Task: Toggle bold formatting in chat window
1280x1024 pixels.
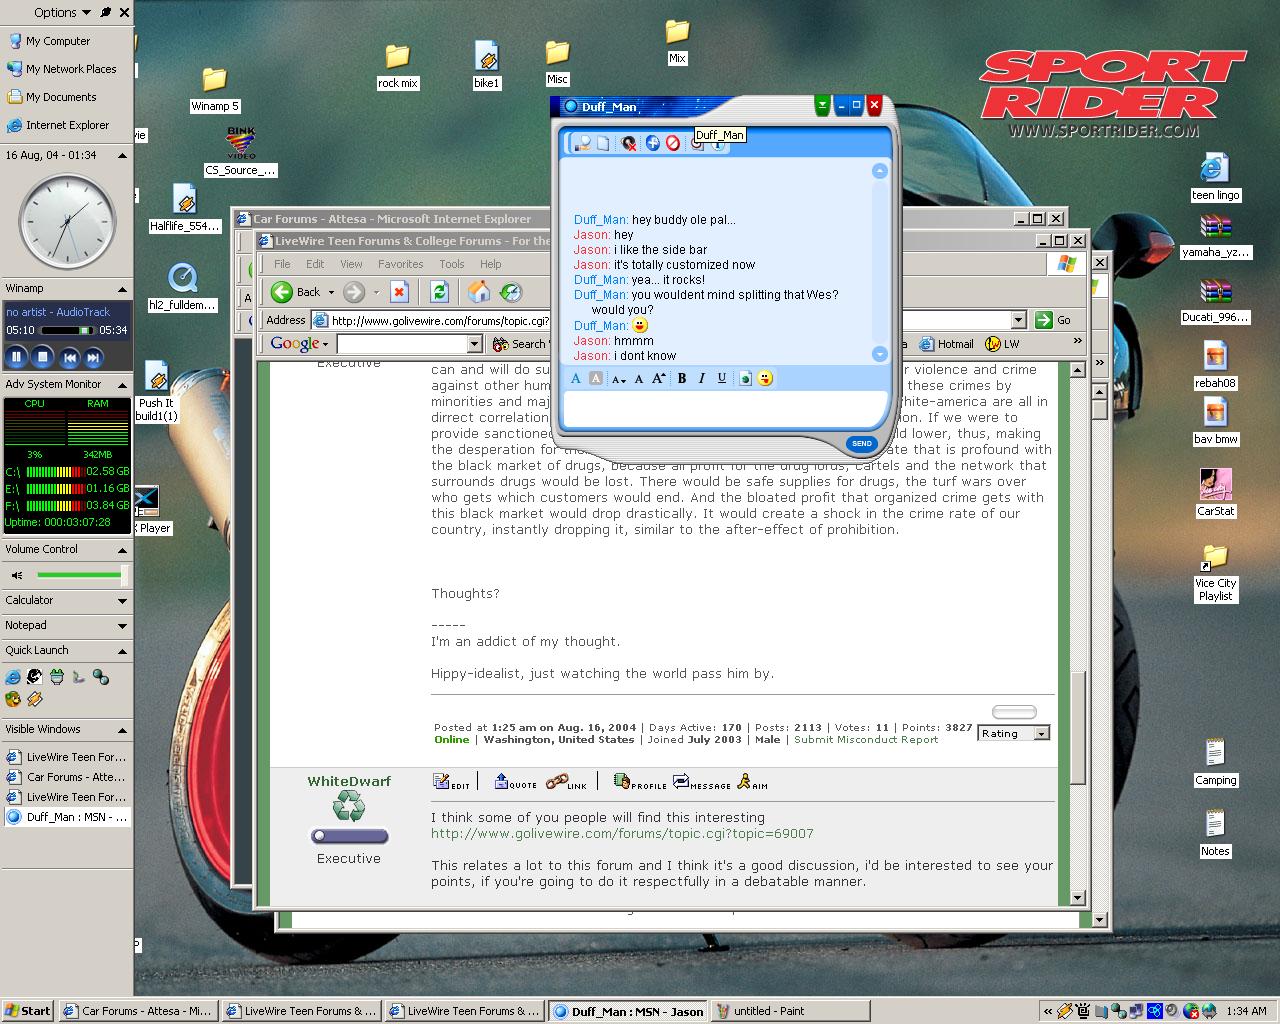Action: [x=682, y=378]
